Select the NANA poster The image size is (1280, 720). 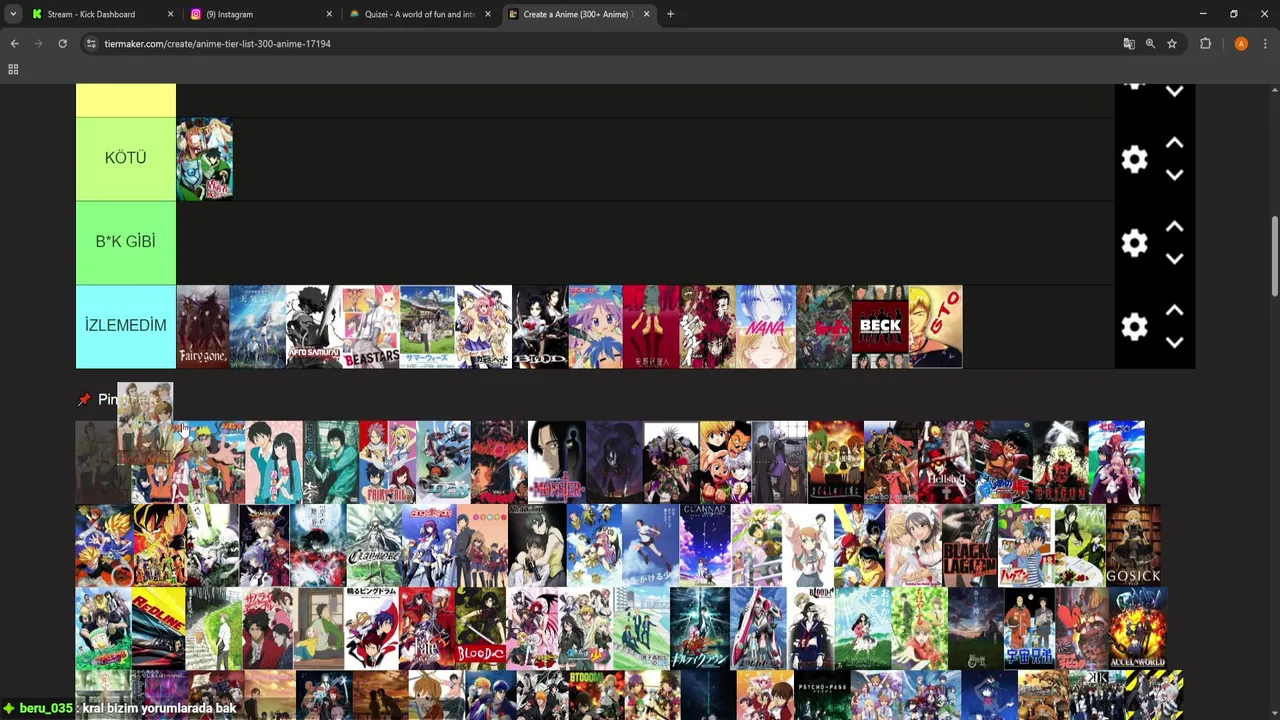[766, 327]
